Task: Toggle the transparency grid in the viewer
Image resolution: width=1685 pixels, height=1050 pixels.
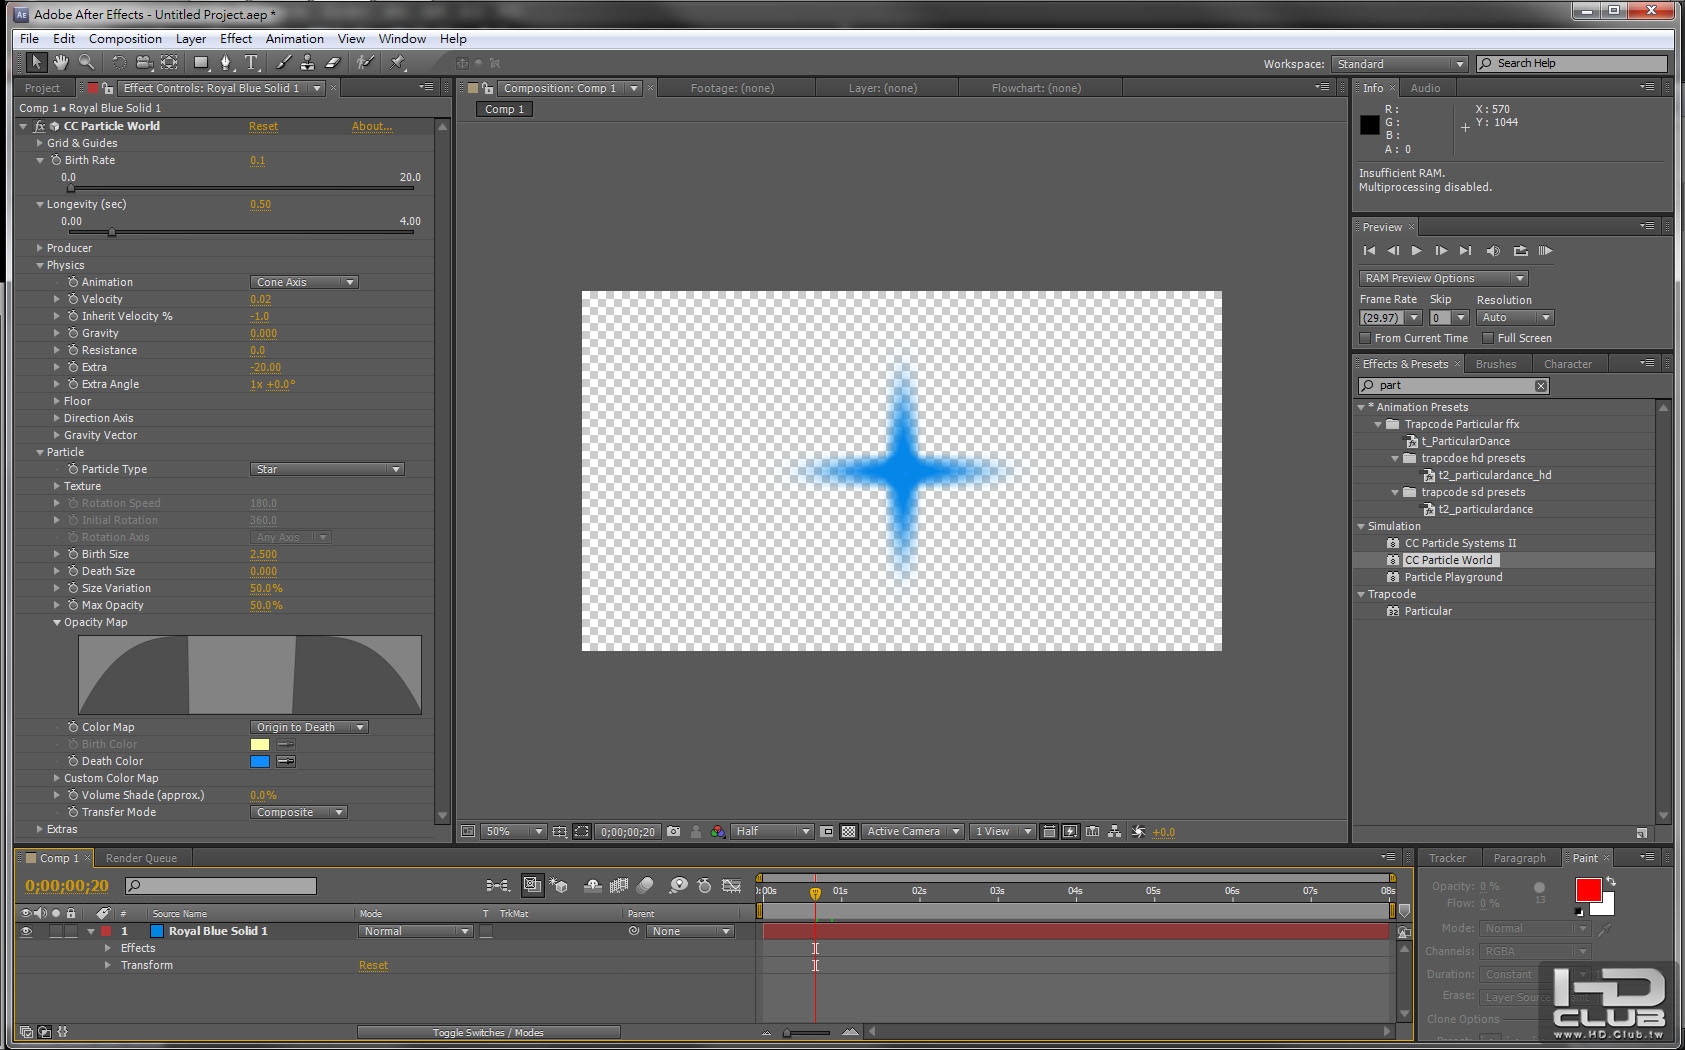Action: (x=848, y=832)
